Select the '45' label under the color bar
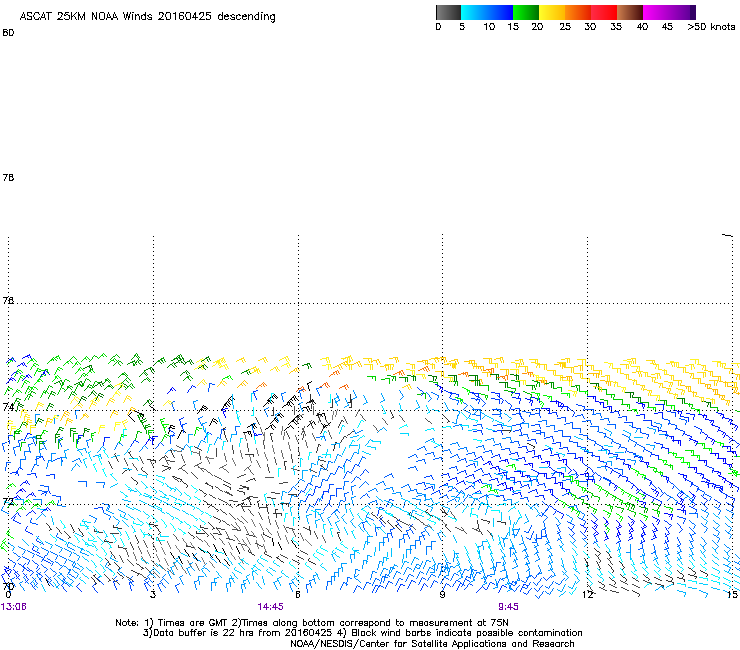The image size is (740, 650). (x=667, y=27)
